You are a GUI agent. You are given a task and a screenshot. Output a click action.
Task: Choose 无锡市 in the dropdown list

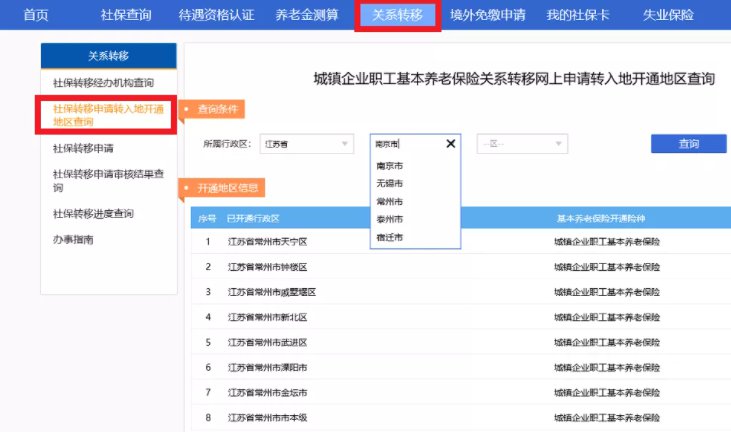(x=389, y=184)
